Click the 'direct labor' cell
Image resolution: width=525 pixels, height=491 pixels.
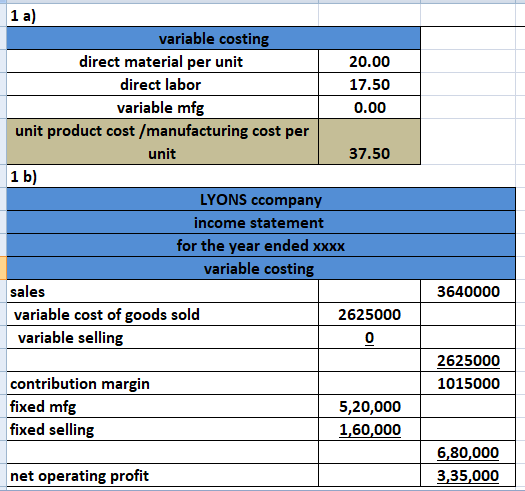[162, 84]
